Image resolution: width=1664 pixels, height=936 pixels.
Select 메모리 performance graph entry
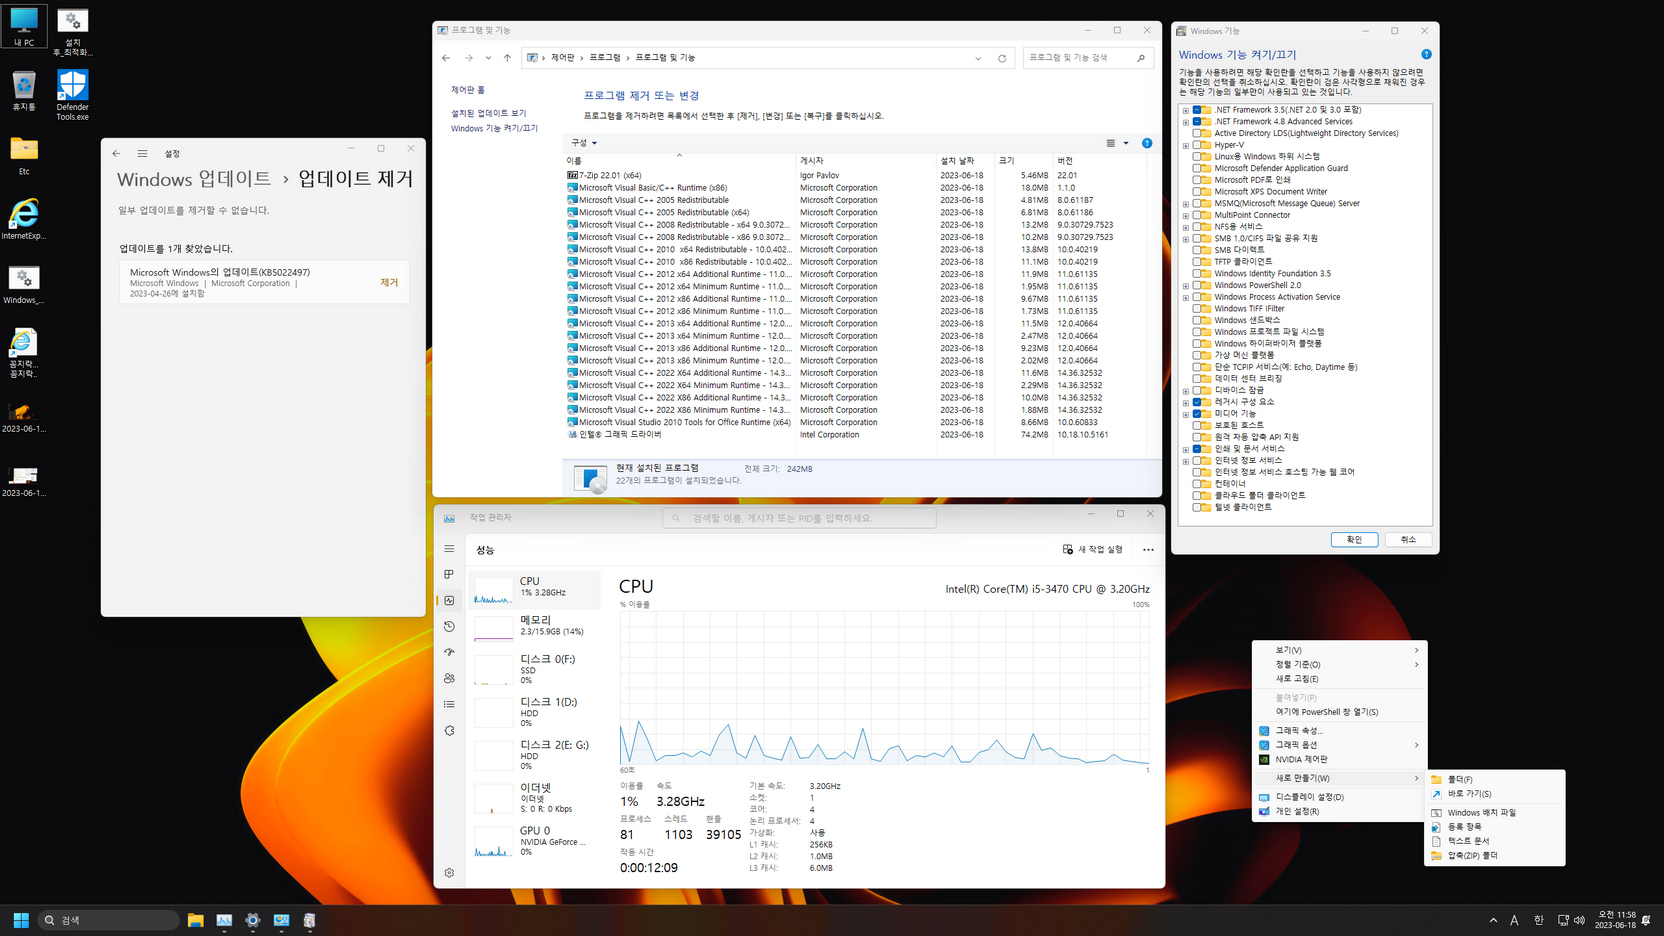coord(534,626)
